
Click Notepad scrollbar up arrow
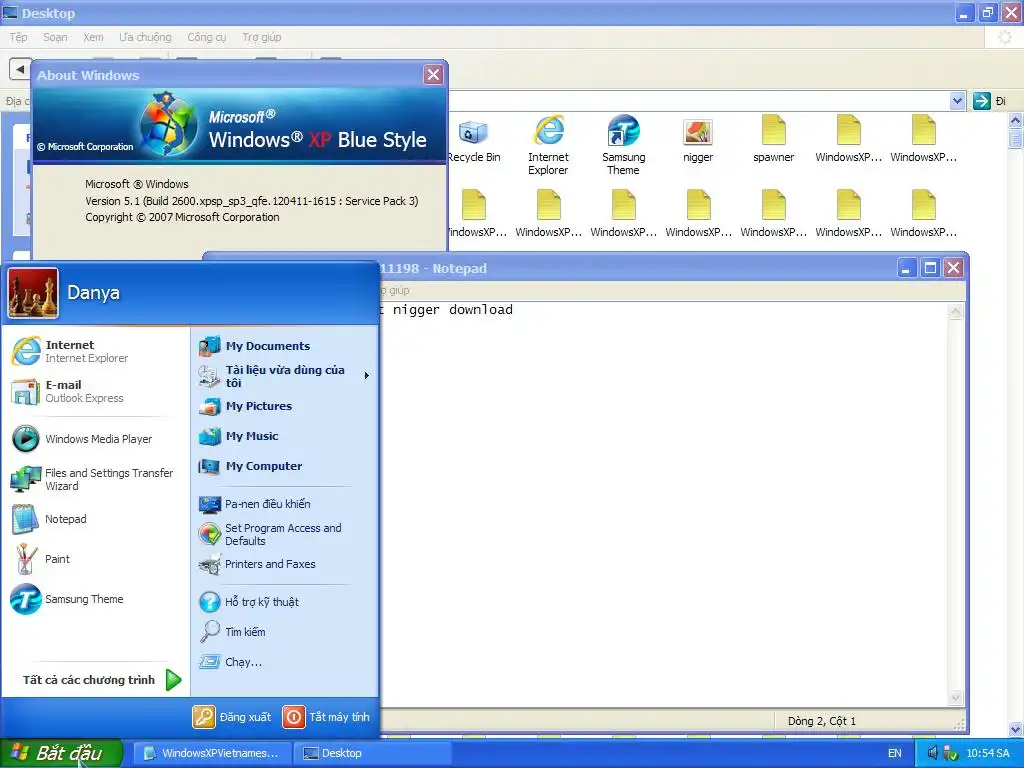[x=955, y=312]
